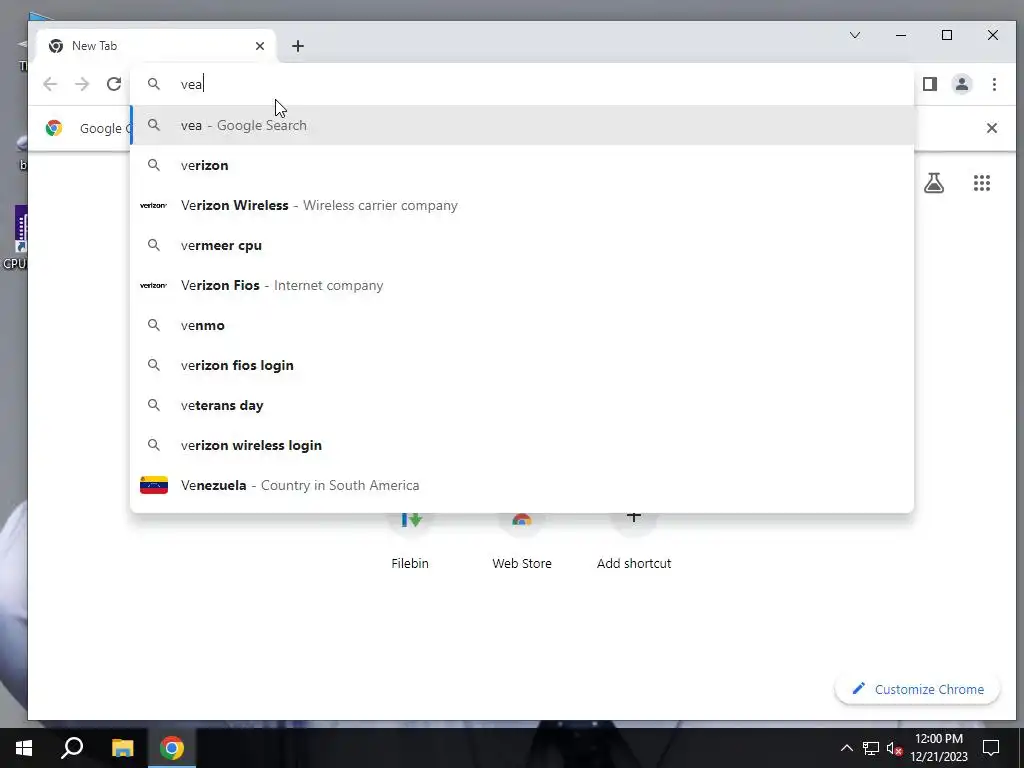
Task: Open the Chrome side panel
Action: 930,84
